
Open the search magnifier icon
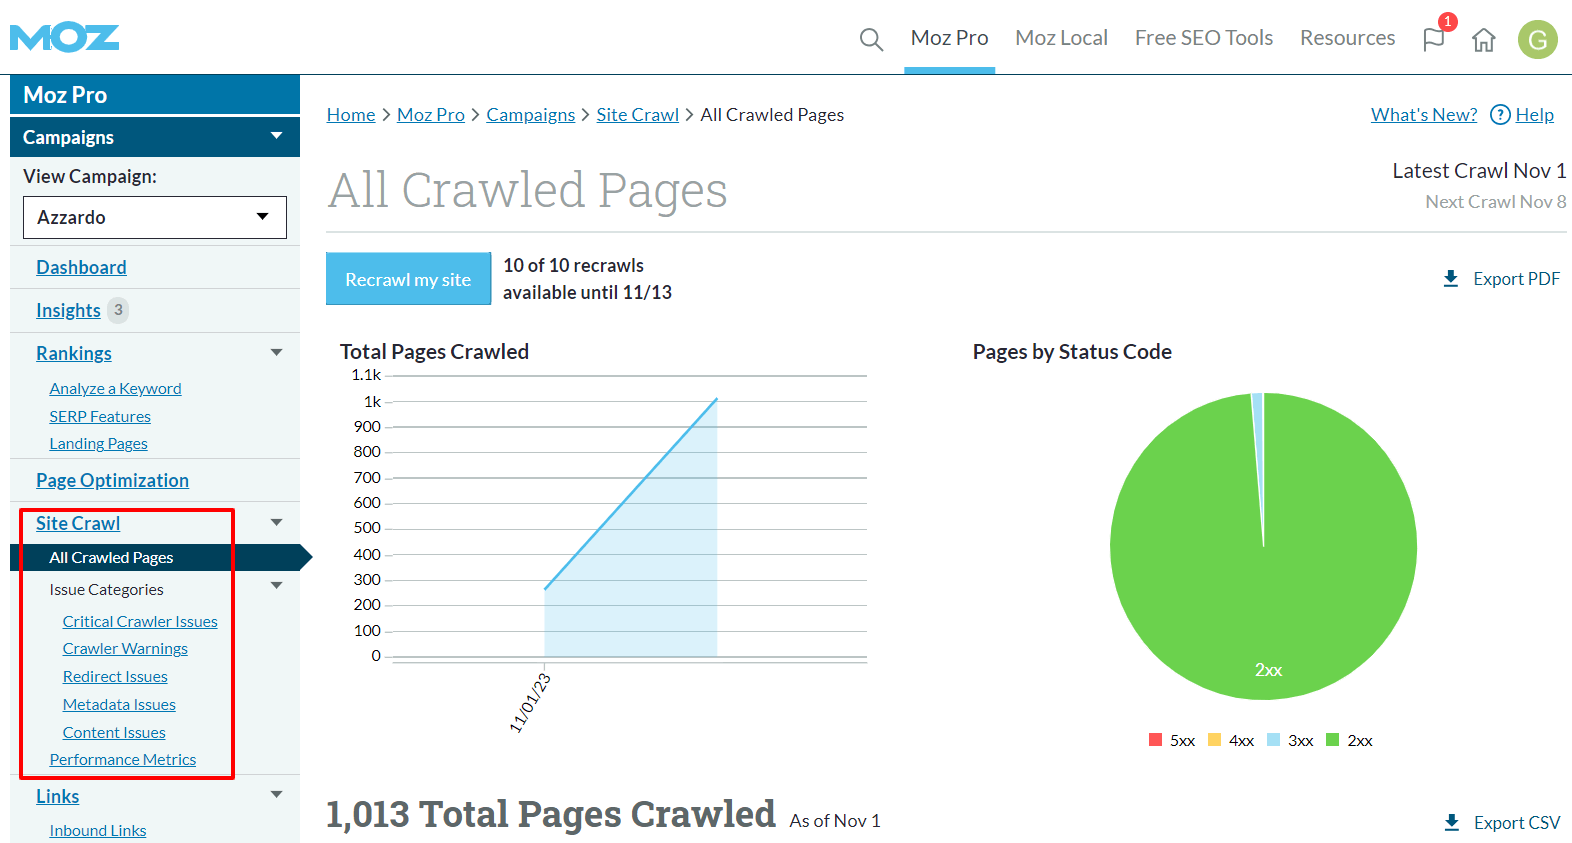click(871, 39)
